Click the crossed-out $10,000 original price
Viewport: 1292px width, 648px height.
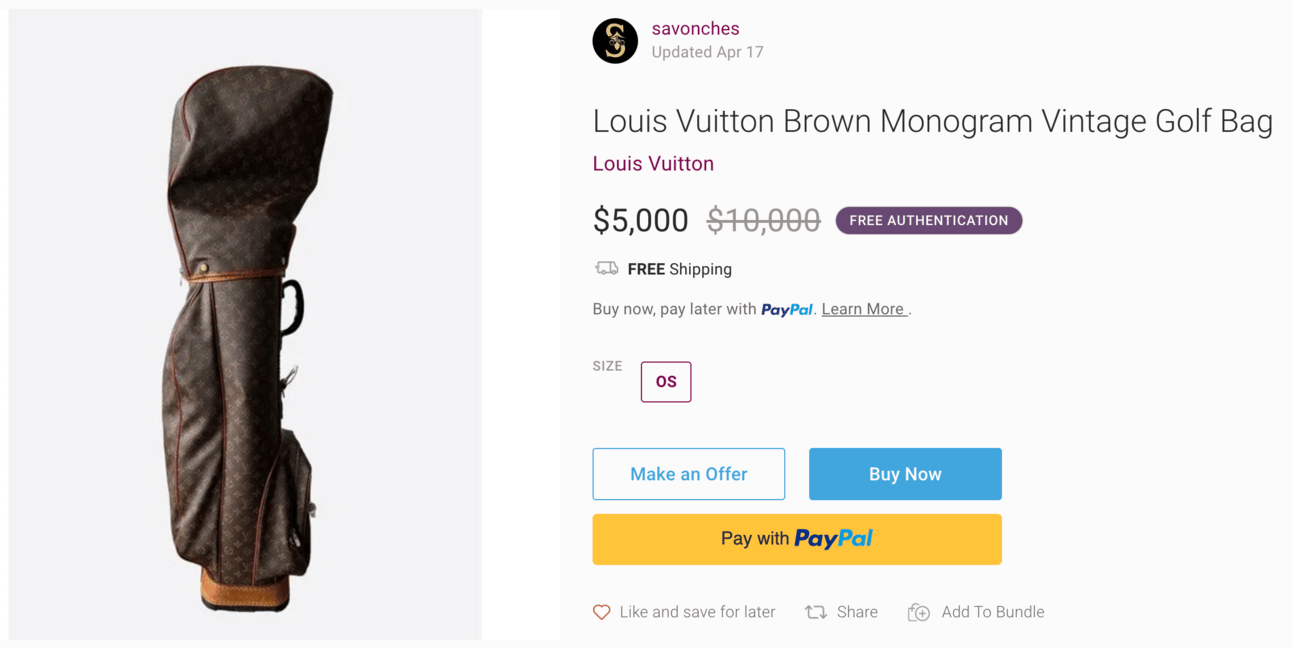pyautogui.click(x=763, y=221)
